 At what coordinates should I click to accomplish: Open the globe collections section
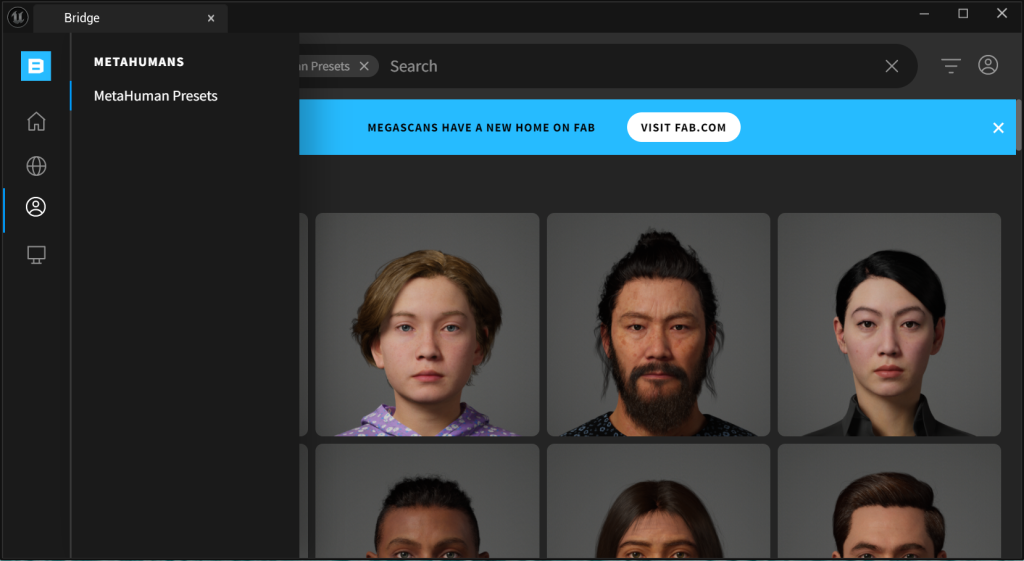pos(36,166)
